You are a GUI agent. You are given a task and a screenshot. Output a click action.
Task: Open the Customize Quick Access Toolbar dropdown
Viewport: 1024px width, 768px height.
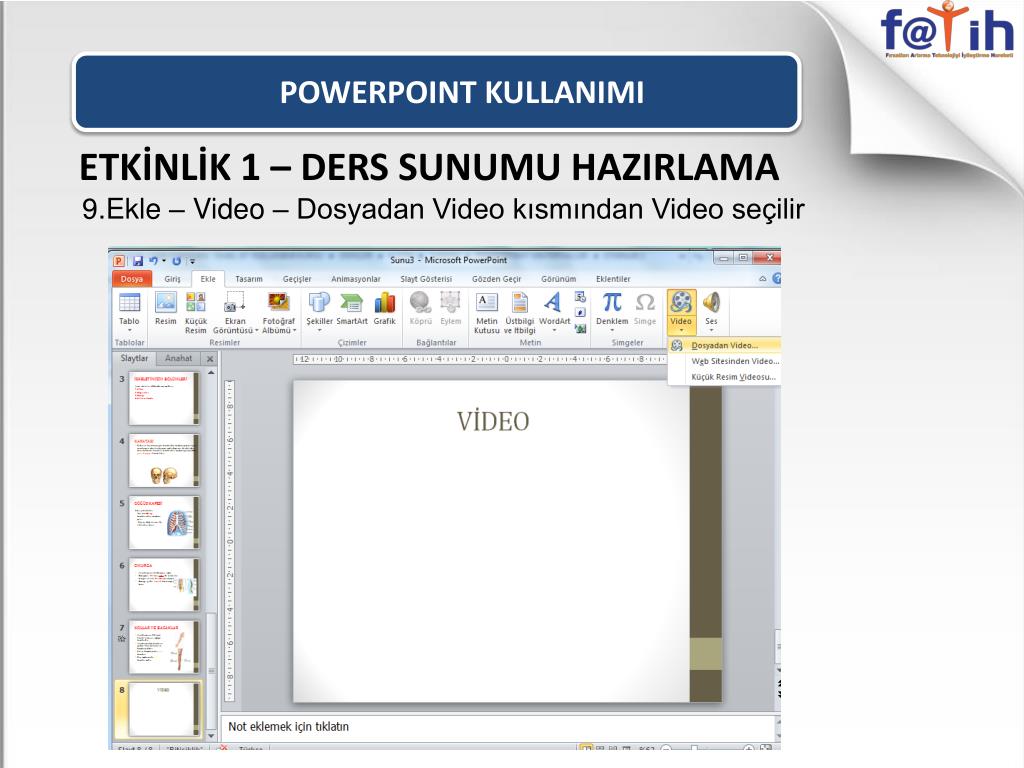[x=192, y=261]
